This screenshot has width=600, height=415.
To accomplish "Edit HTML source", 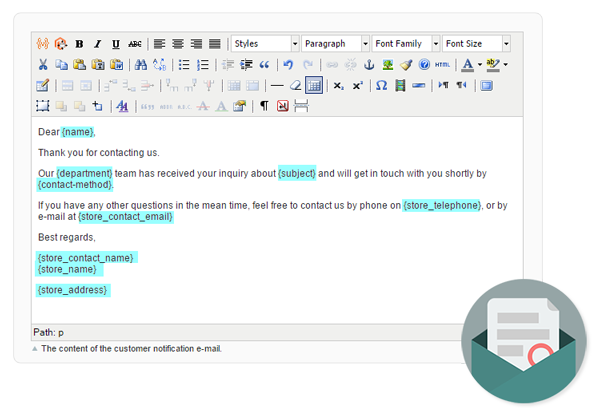I will 442,65.
